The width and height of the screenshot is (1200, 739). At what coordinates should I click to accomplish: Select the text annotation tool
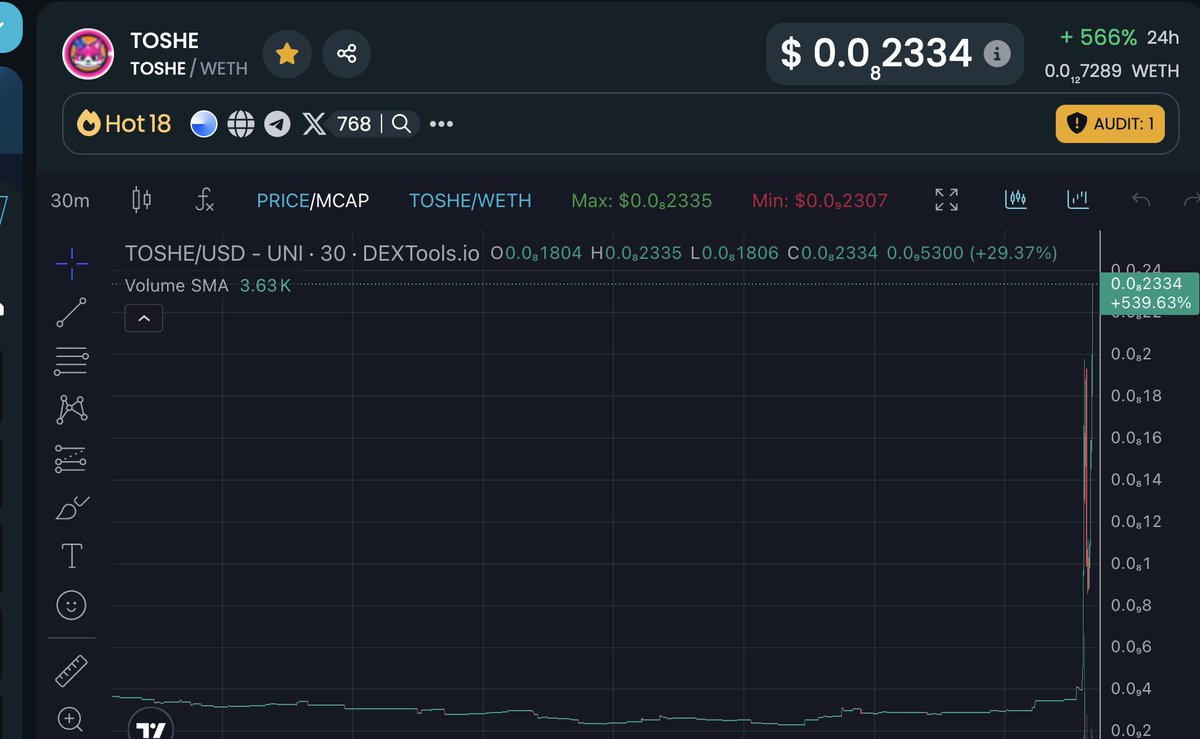pos(72,556)
